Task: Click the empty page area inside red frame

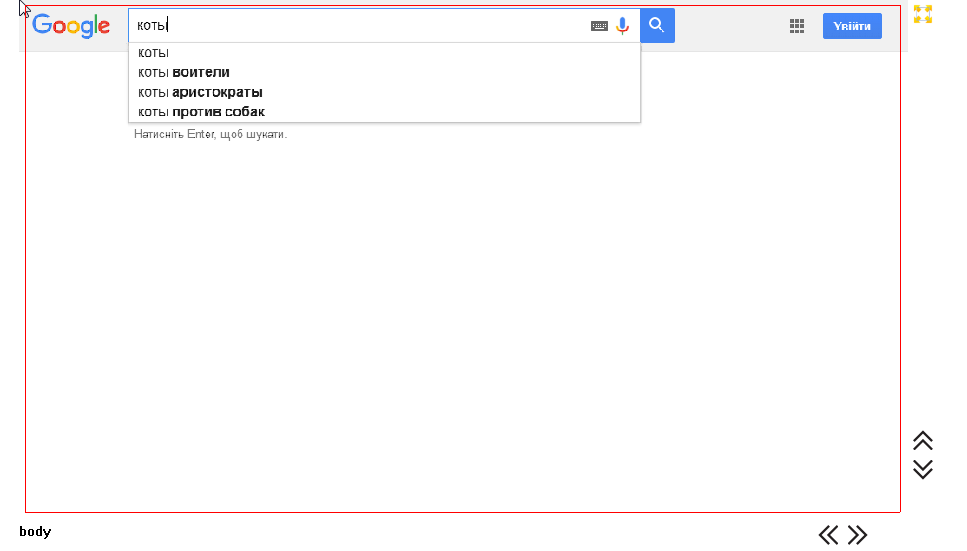Action: (460, 320)
